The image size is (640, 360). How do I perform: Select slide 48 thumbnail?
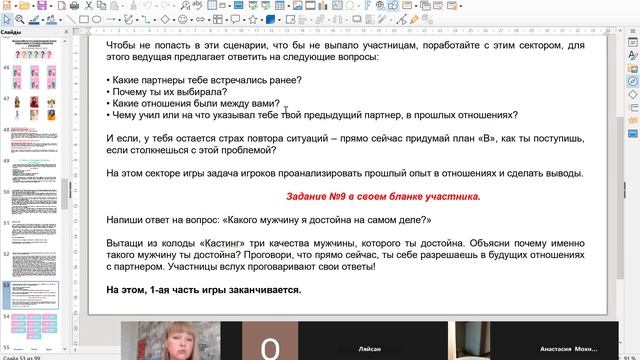pyautogui.click(x=34, y=139)
